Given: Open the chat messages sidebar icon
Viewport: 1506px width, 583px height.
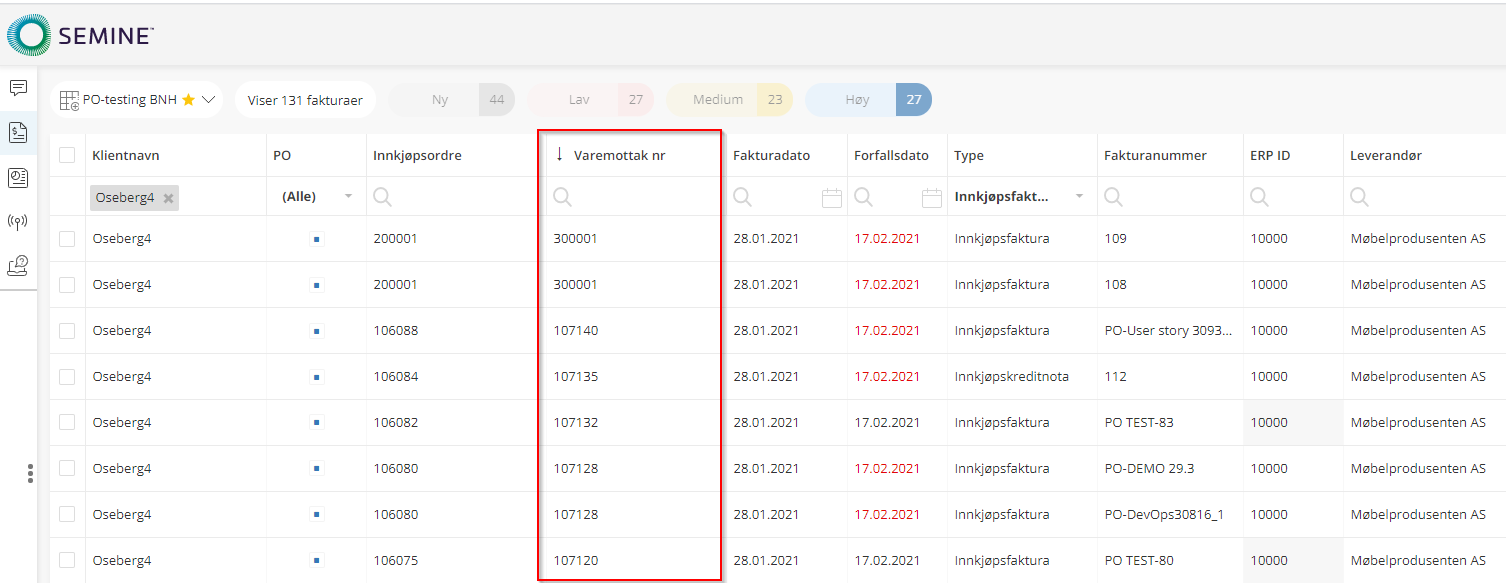Looking at the screenshot, I should click(x=18, y=88).
